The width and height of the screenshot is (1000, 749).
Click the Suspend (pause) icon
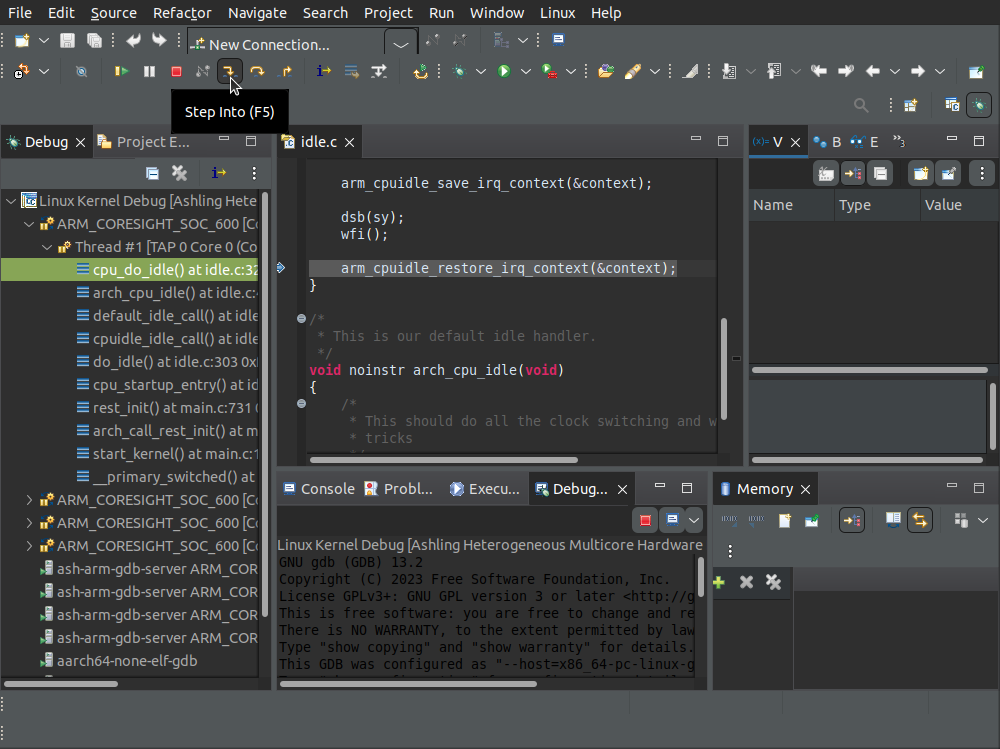click(x=149, y=72)
